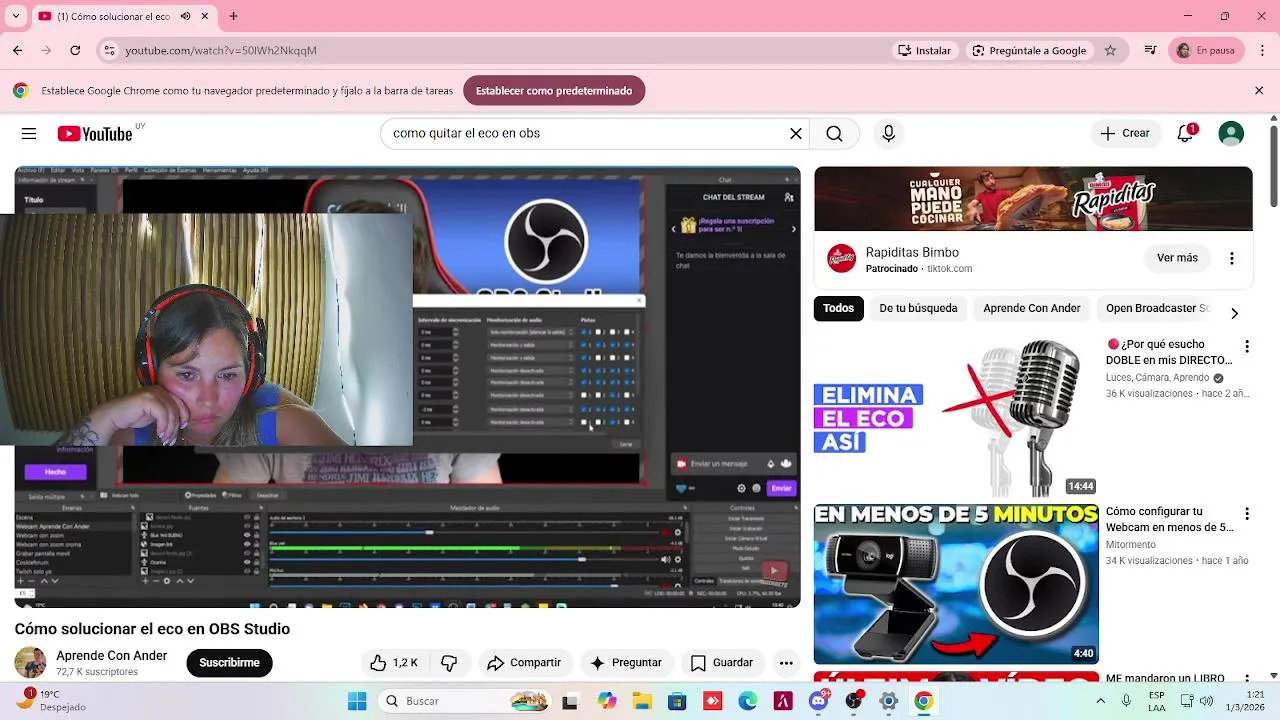Select 'De tu búsqueda' filter chip
This screenshot has width=1280, height=720.
click(x=918, y=308)
